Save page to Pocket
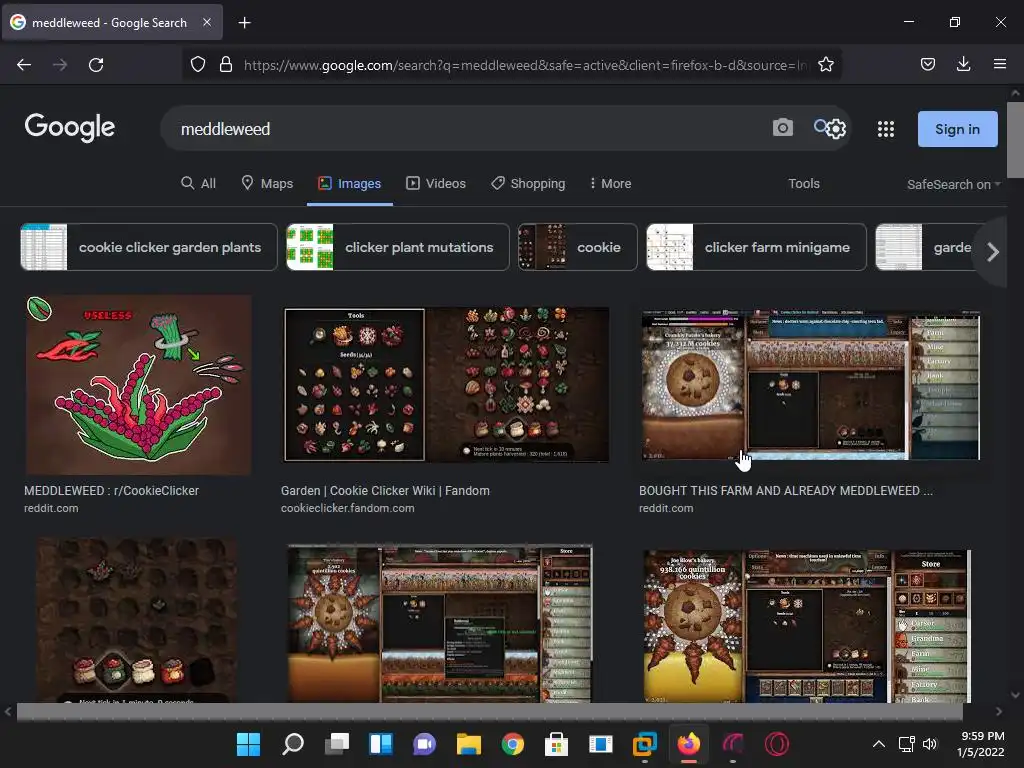This screenshot has width=1024, height=768. coord(927,64)
